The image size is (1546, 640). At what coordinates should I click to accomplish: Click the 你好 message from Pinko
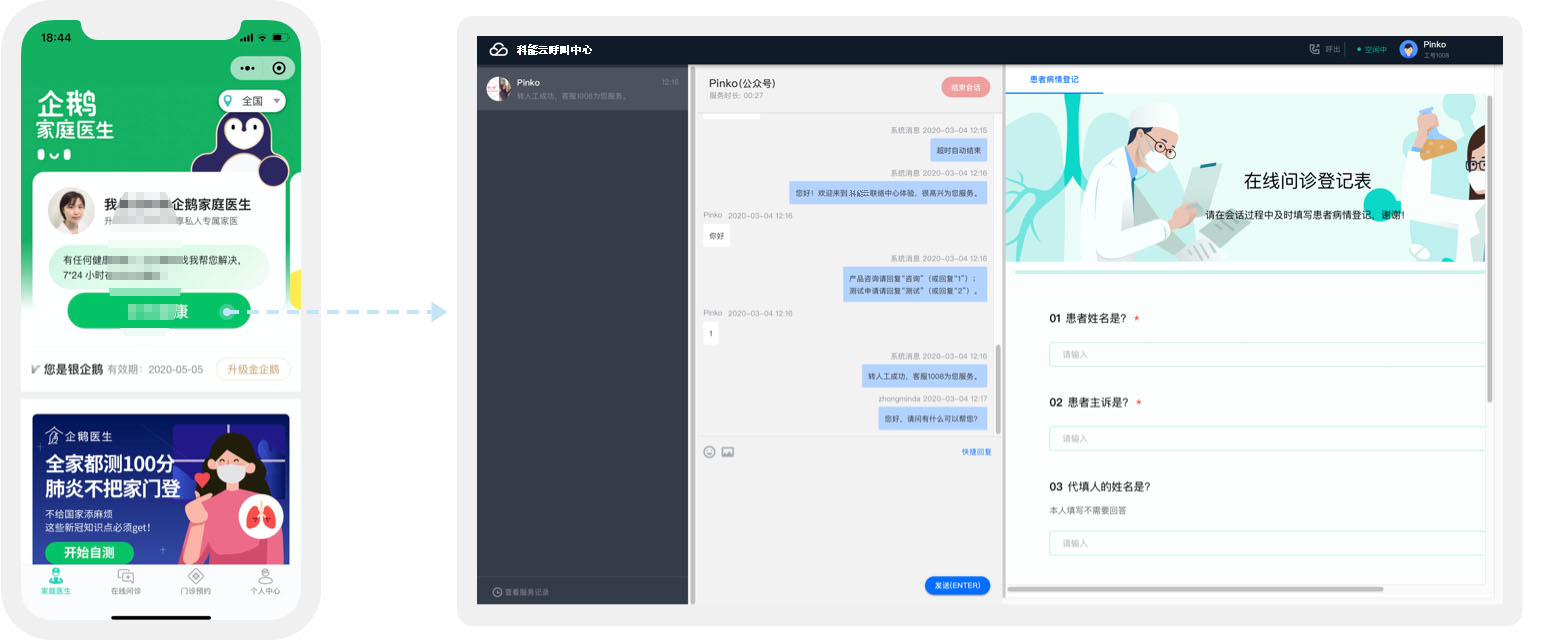(x=716, y=236)
